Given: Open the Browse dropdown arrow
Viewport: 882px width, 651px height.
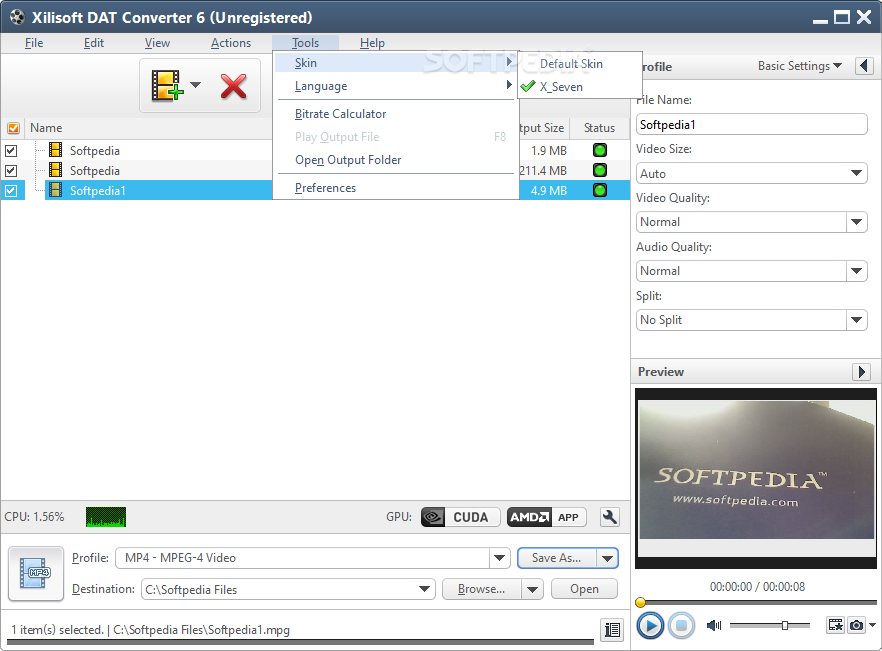Looking at the screenshot, I should (x=532, y=590).
